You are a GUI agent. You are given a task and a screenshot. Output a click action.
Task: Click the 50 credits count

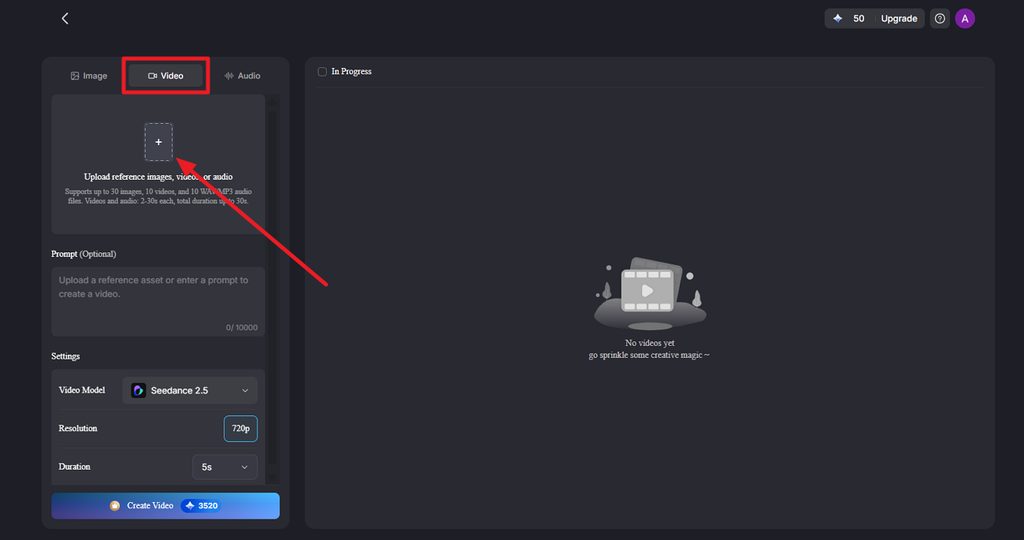[859, 18]
